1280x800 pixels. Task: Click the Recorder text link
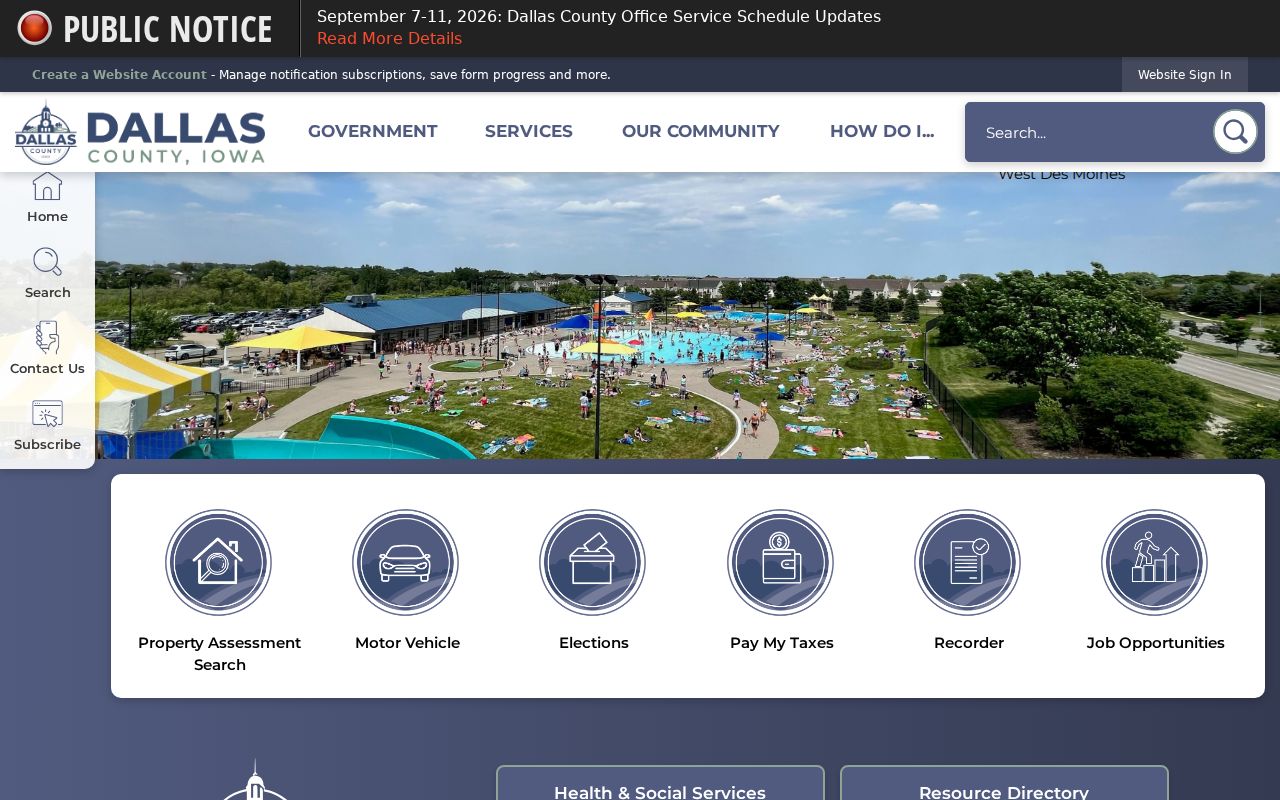click(969, 643)
